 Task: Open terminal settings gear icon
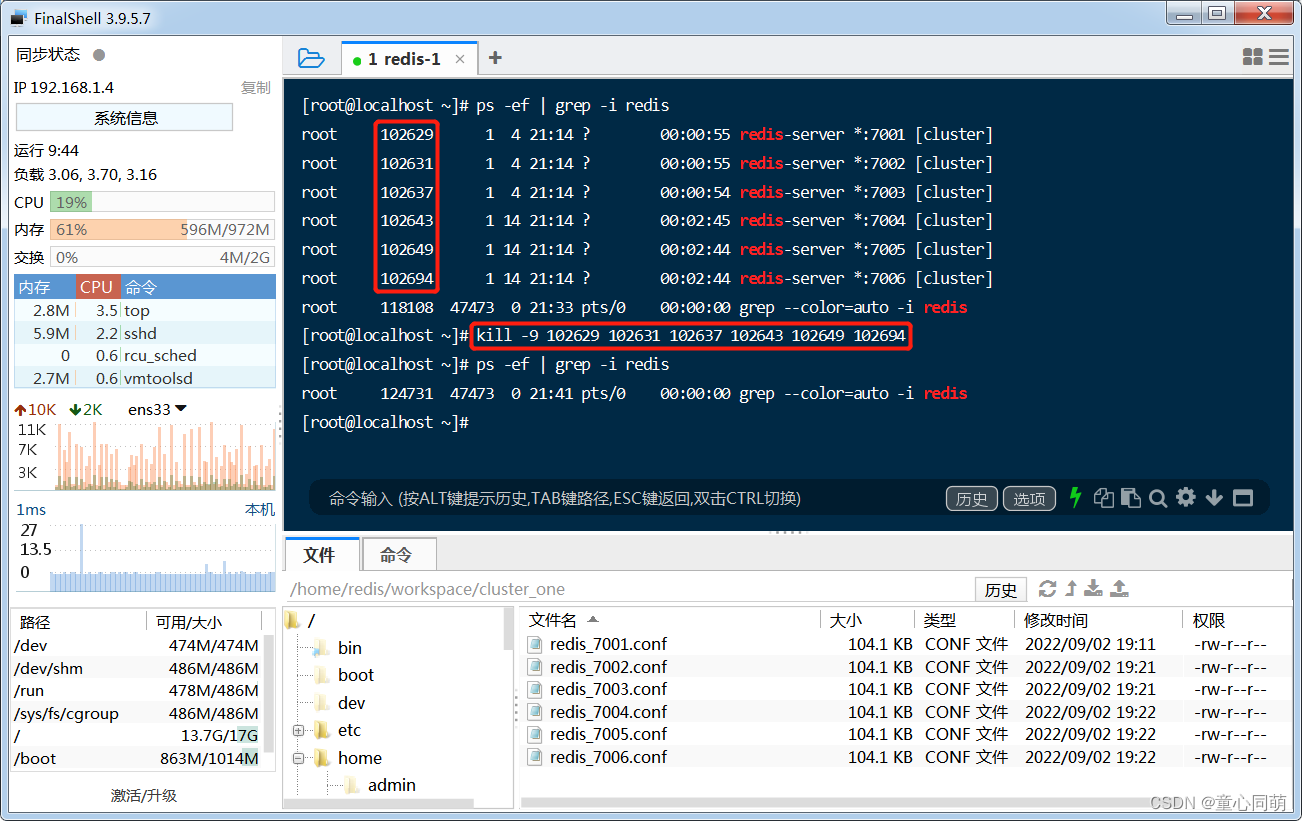coord(1186,497)
